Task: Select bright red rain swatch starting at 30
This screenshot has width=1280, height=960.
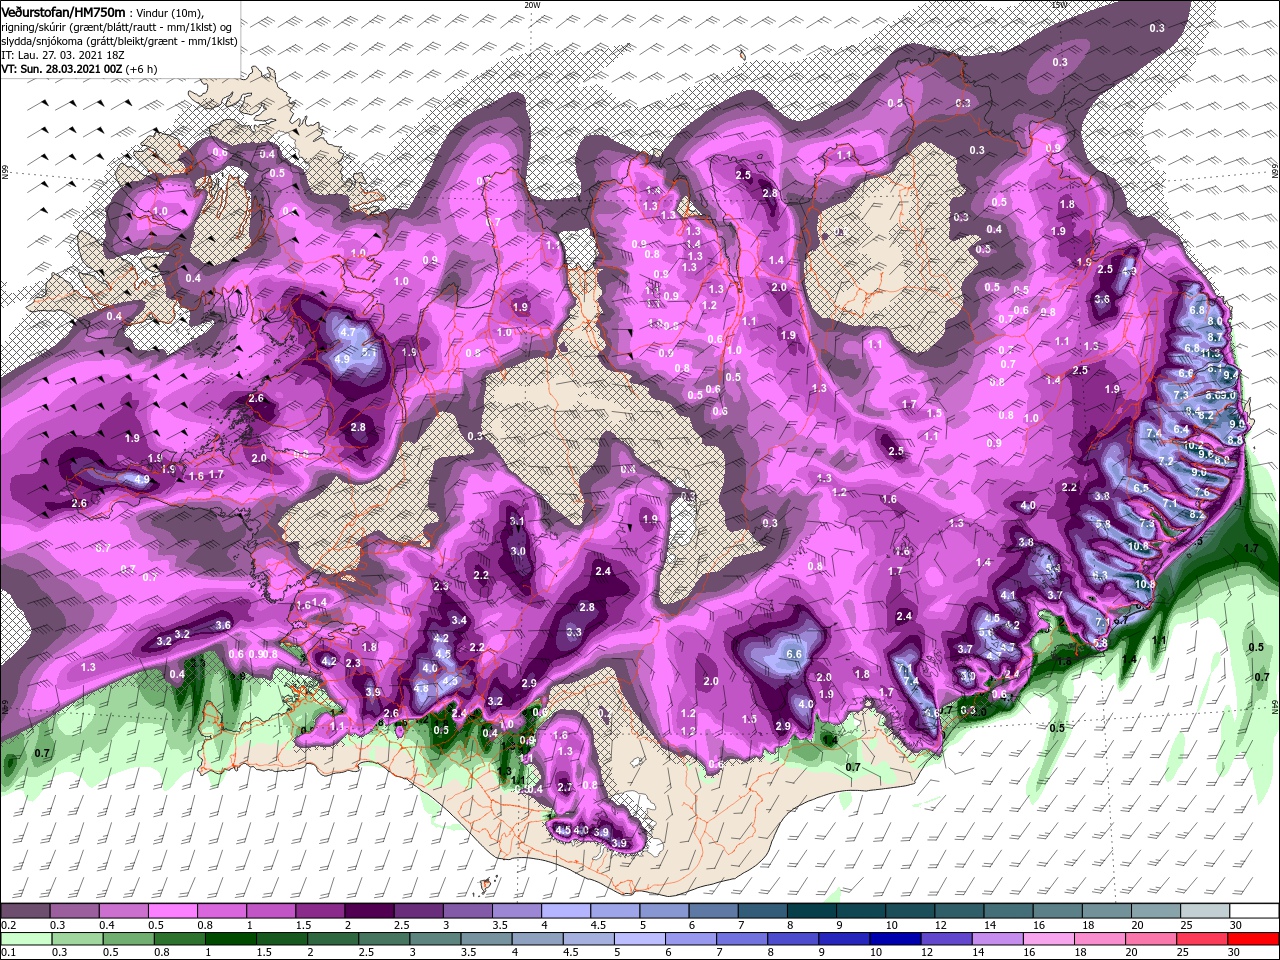Action: point(1253,938)
